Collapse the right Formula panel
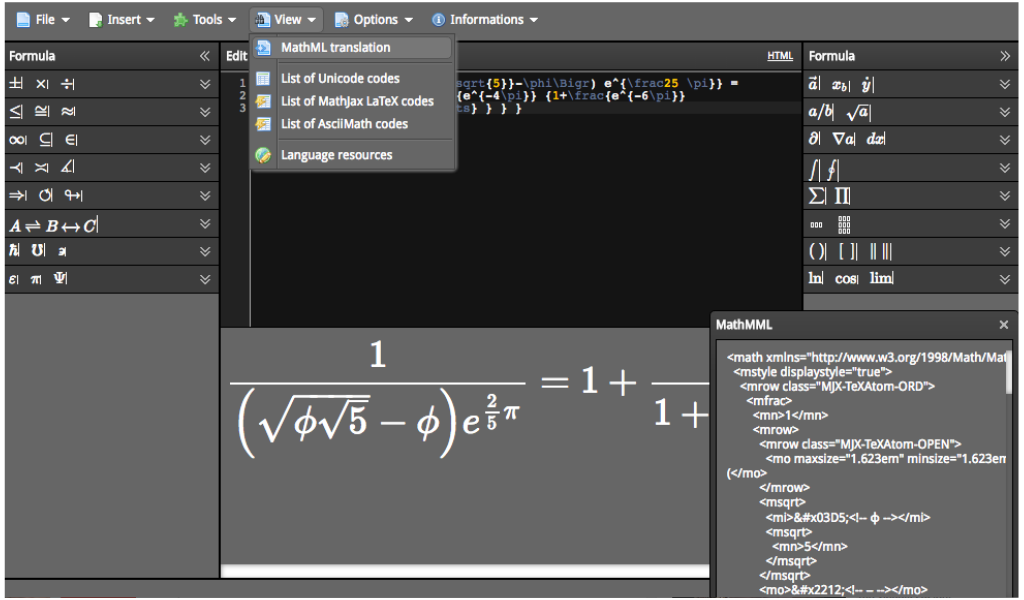Screen dimensions: 1024x600 (1005, 56)
